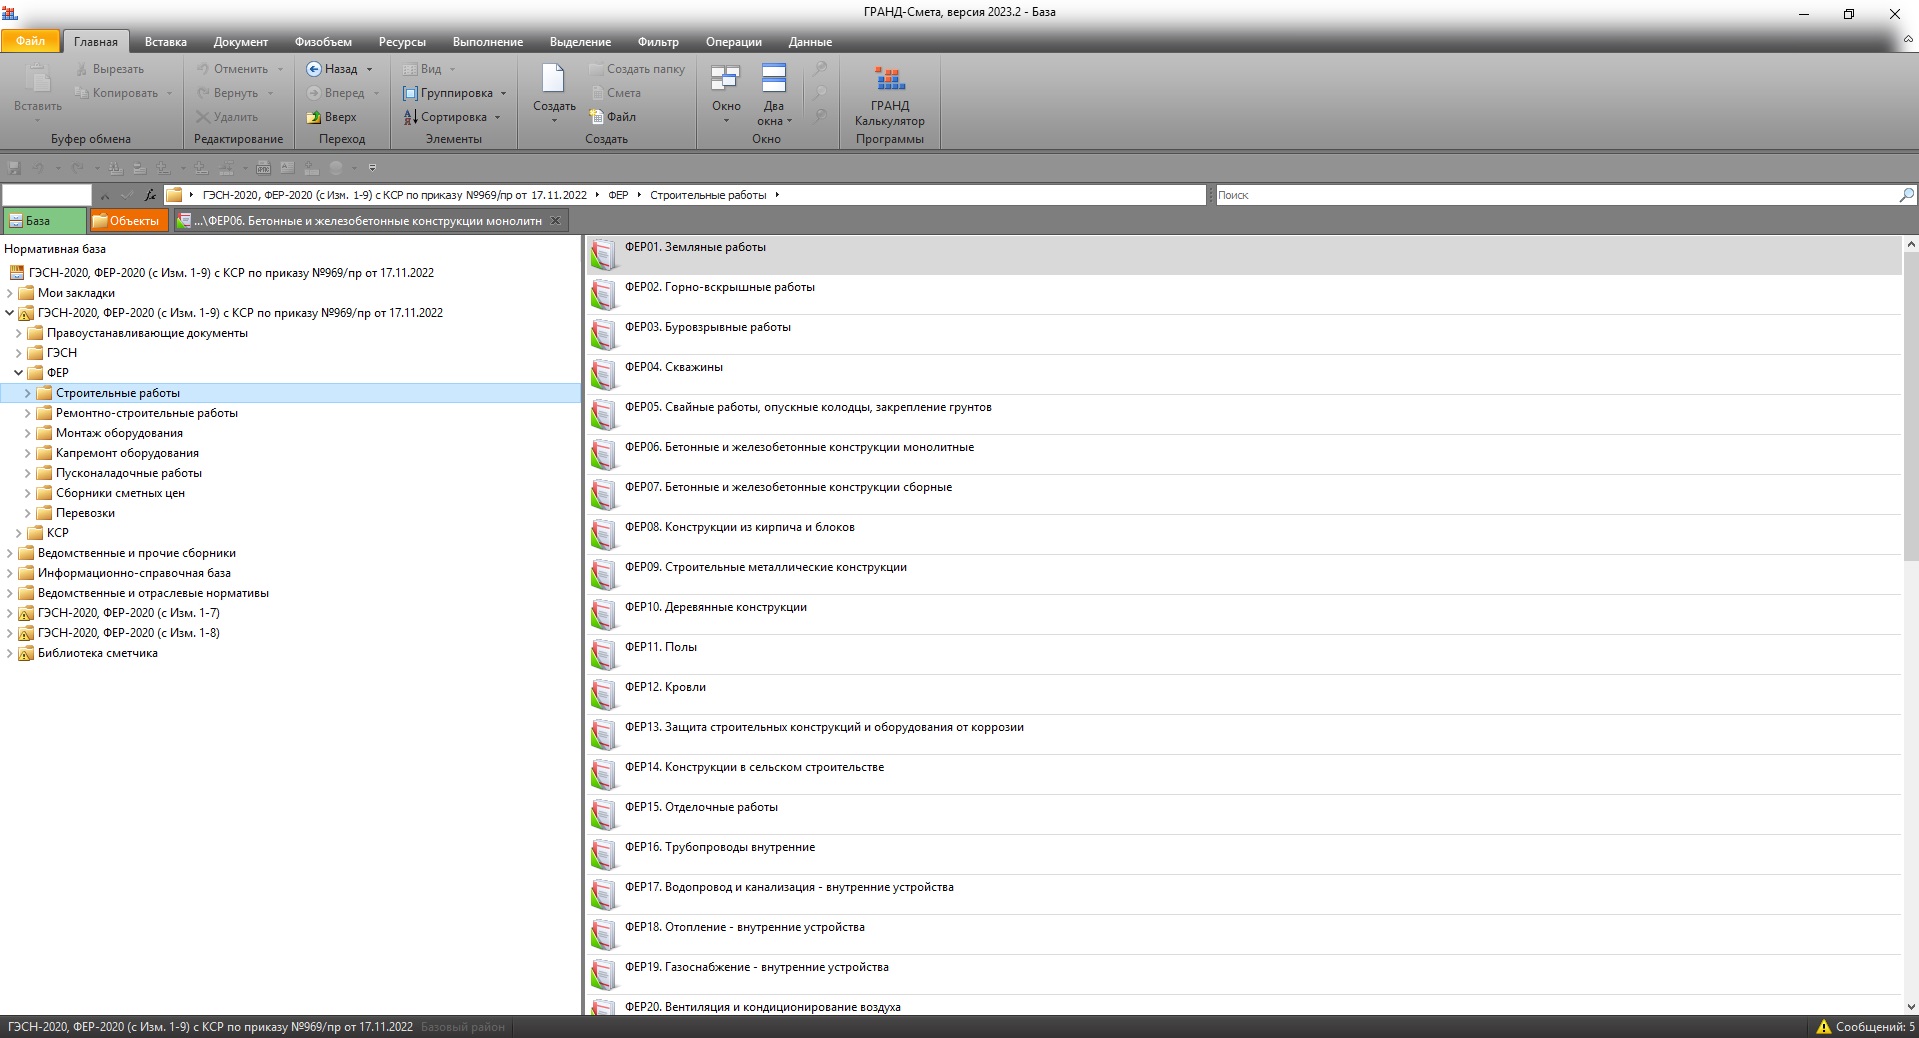The image size is (1919, 1038).
Task: Click the ФЕР08 book icon
Action: (603, 535)
